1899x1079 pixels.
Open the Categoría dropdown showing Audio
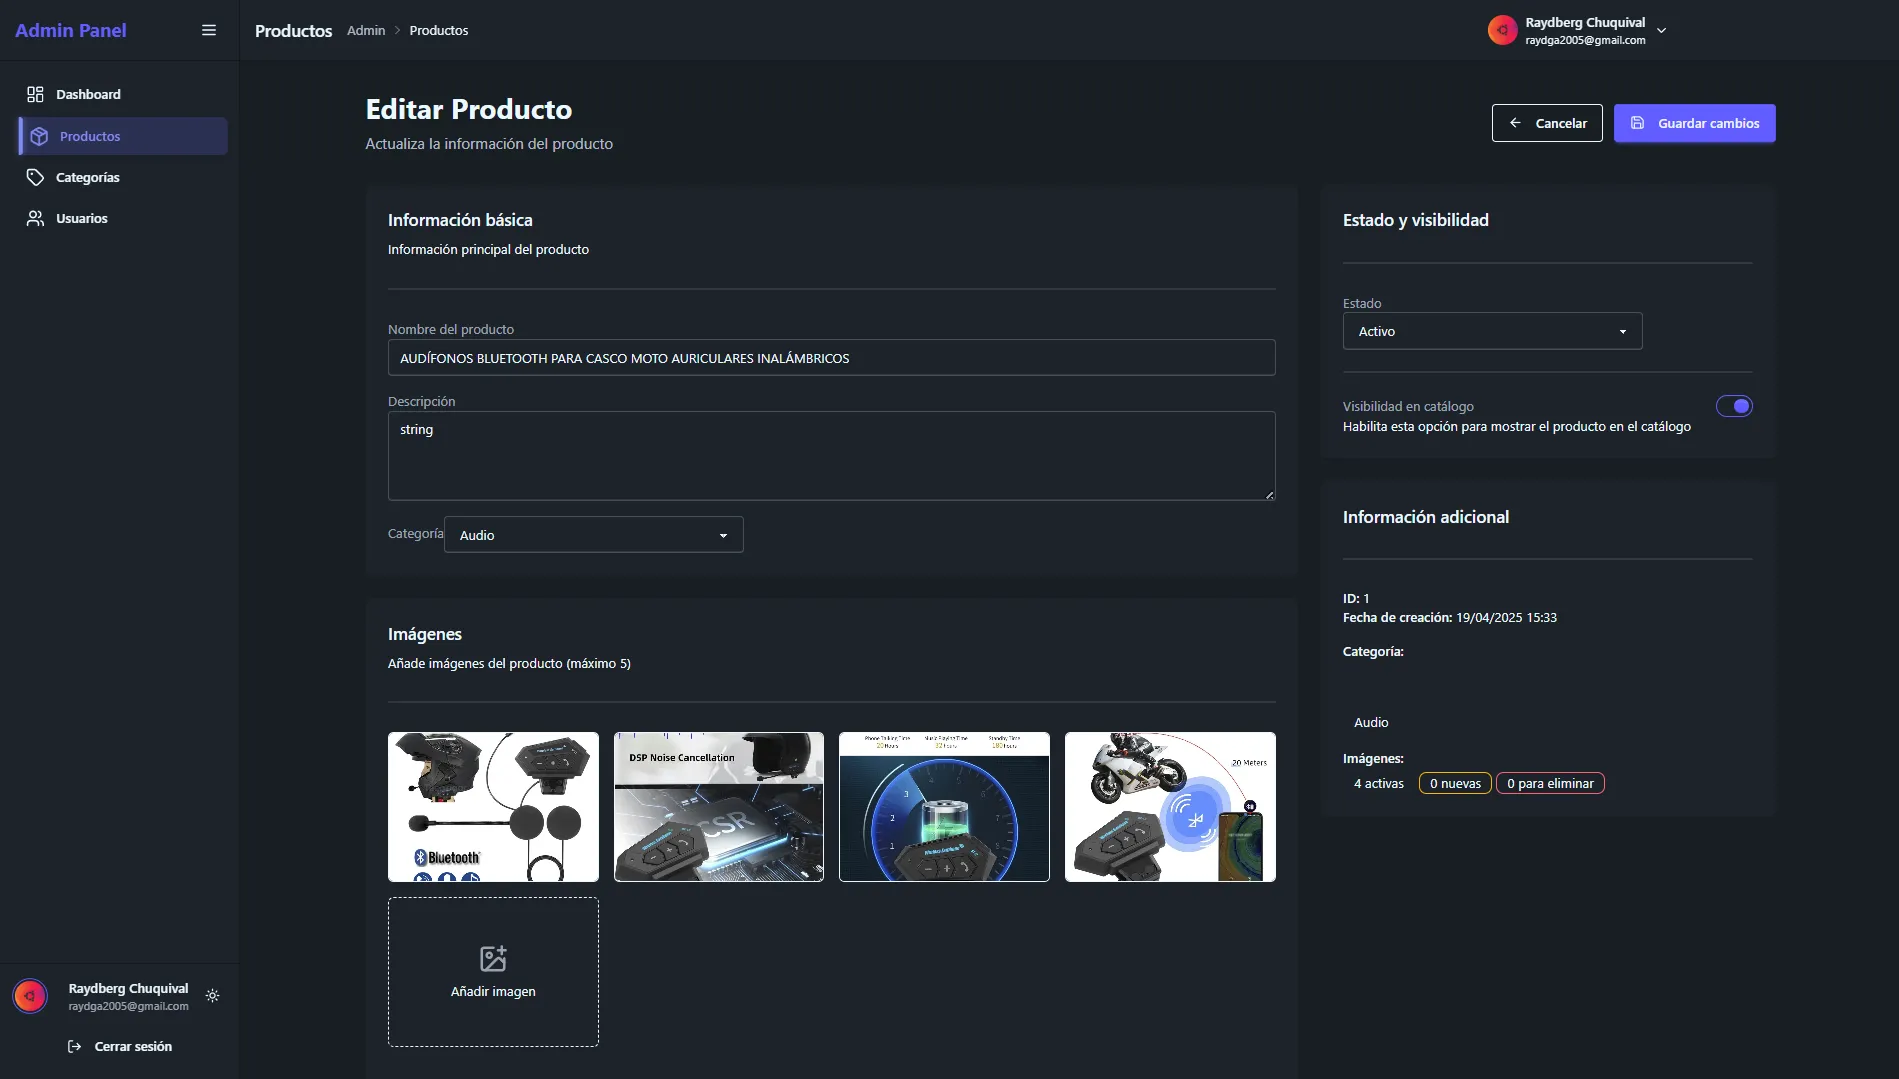[593, 535]
